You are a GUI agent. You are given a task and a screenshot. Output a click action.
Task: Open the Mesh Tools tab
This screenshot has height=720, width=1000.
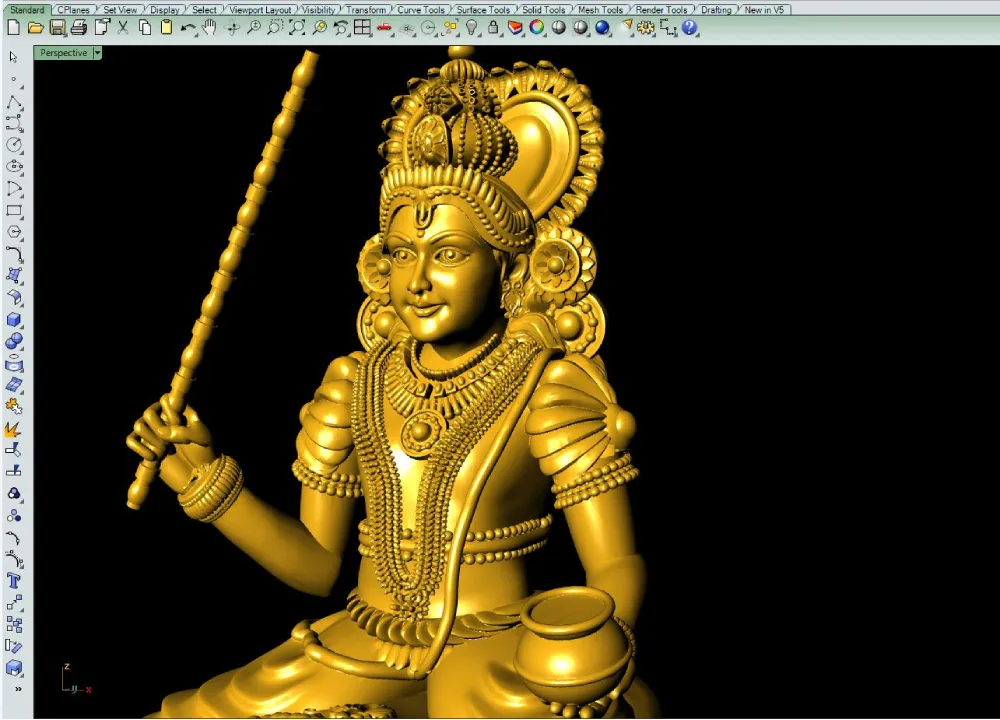[x=600, y=10]
